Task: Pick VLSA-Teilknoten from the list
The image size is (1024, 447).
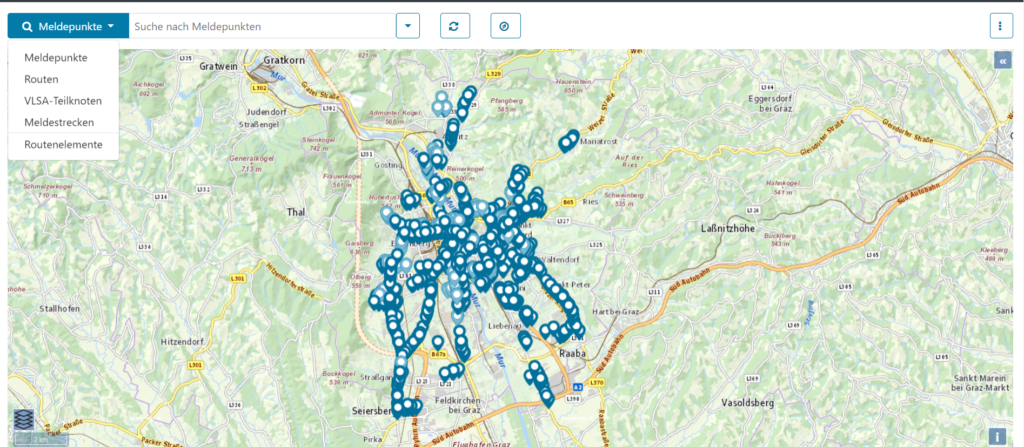Action: (63, 101)
